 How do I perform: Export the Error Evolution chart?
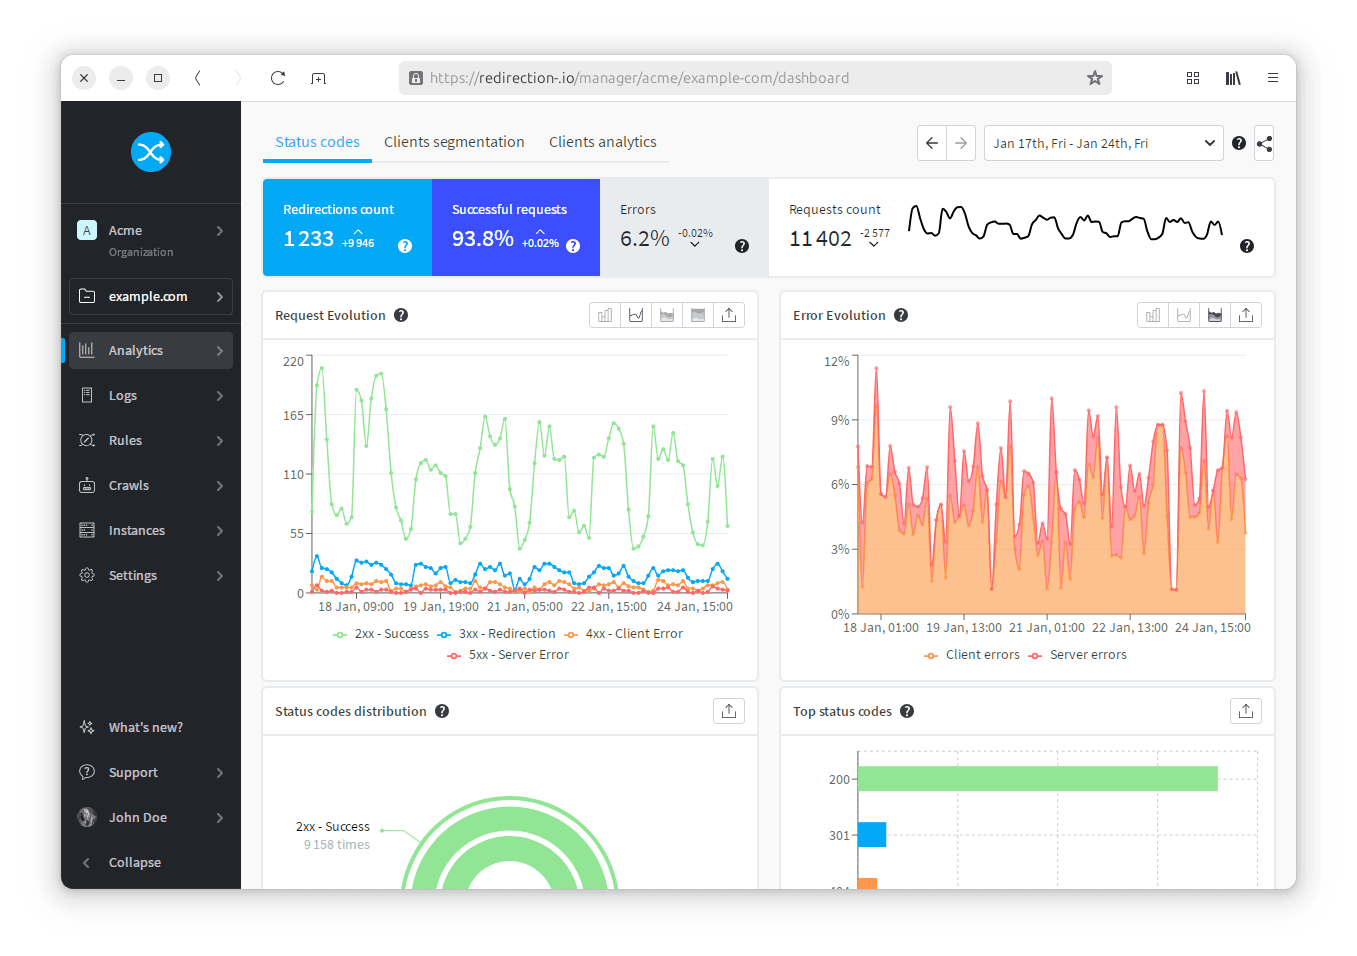(1246, 315)
